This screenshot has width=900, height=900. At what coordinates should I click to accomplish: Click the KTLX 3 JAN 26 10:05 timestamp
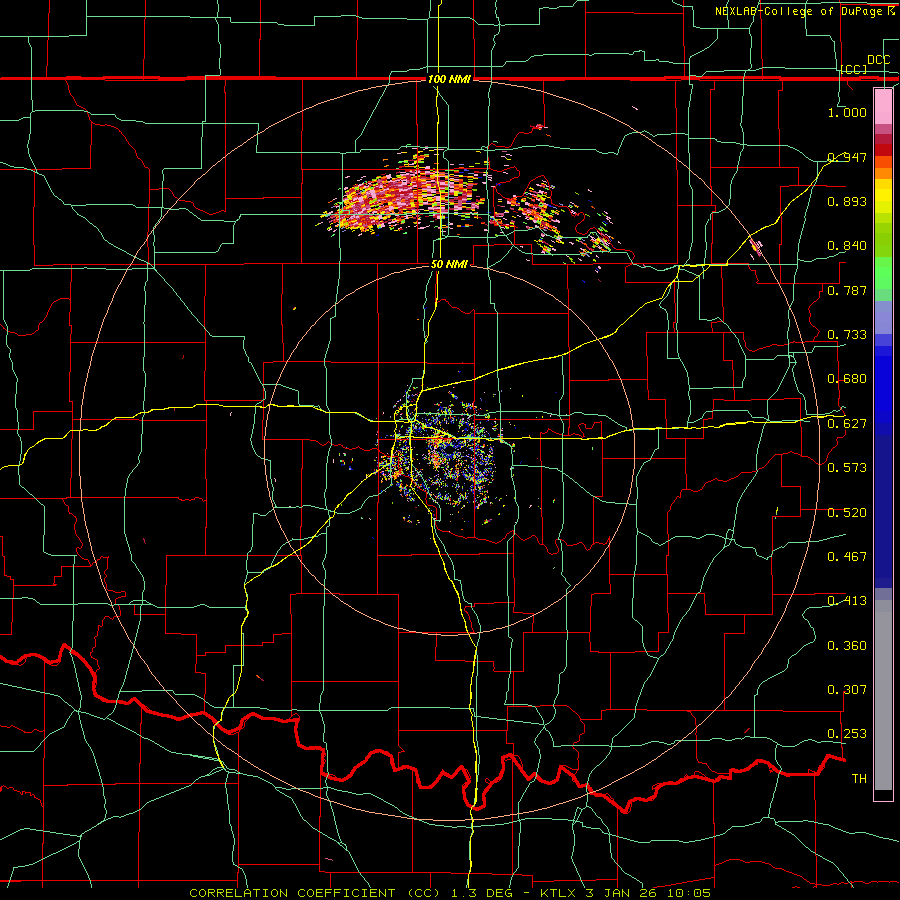point(625,893)
